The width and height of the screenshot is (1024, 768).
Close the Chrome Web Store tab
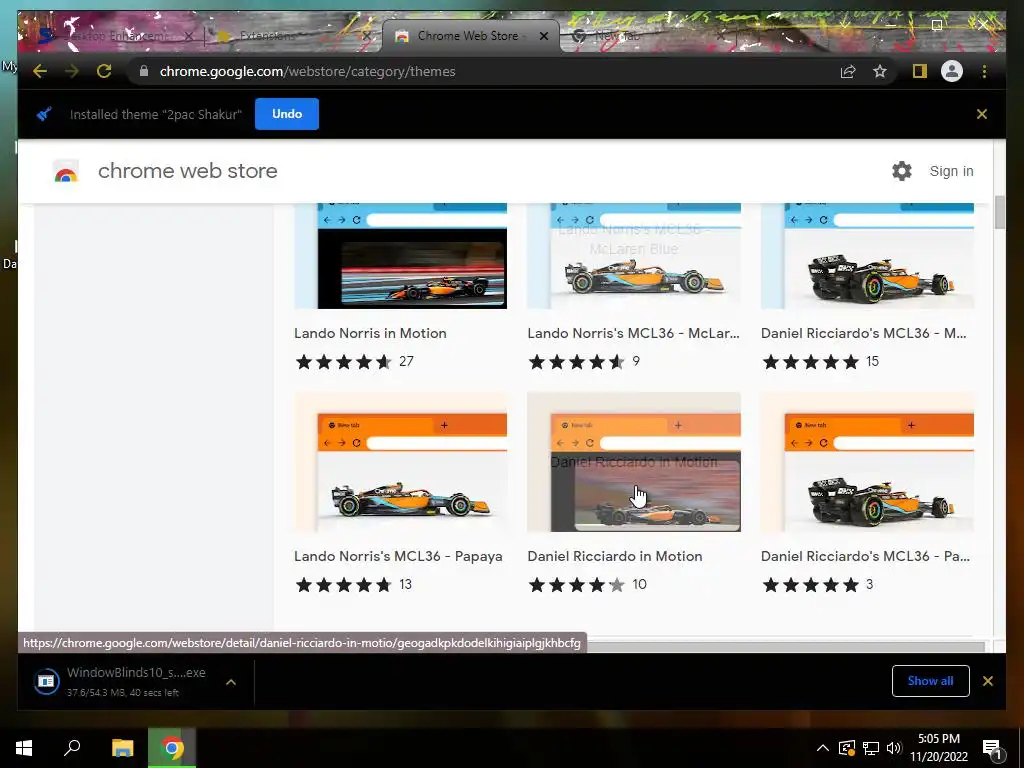[x=543, y=36]
